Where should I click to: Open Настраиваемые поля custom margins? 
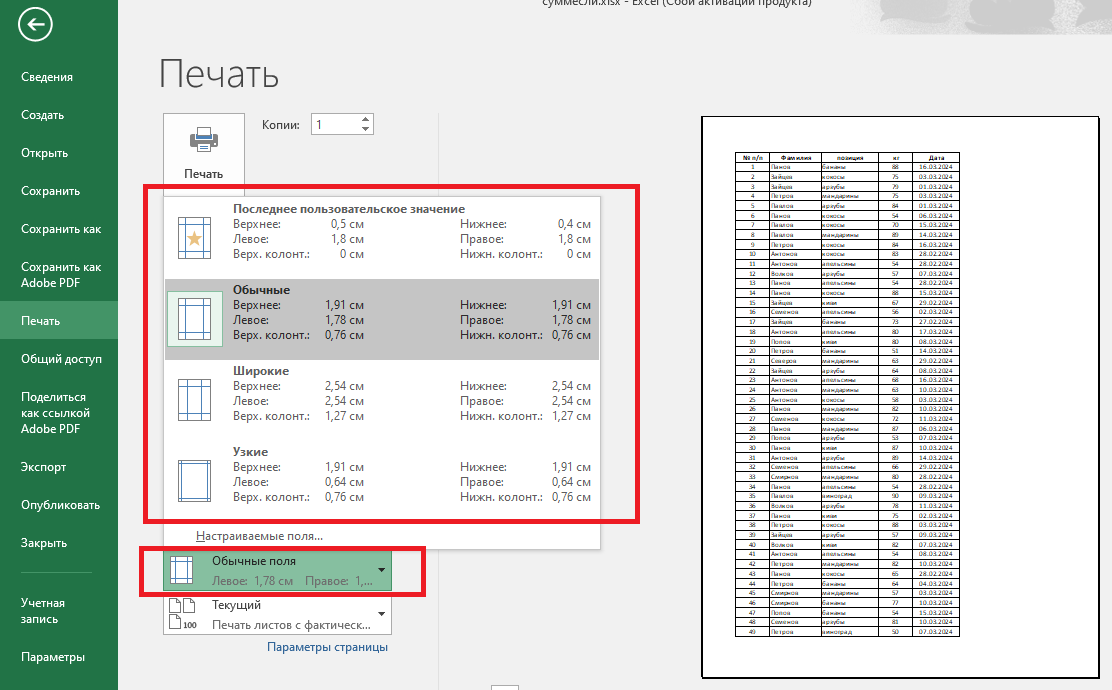pyautogui.click(x=259, y=536)
